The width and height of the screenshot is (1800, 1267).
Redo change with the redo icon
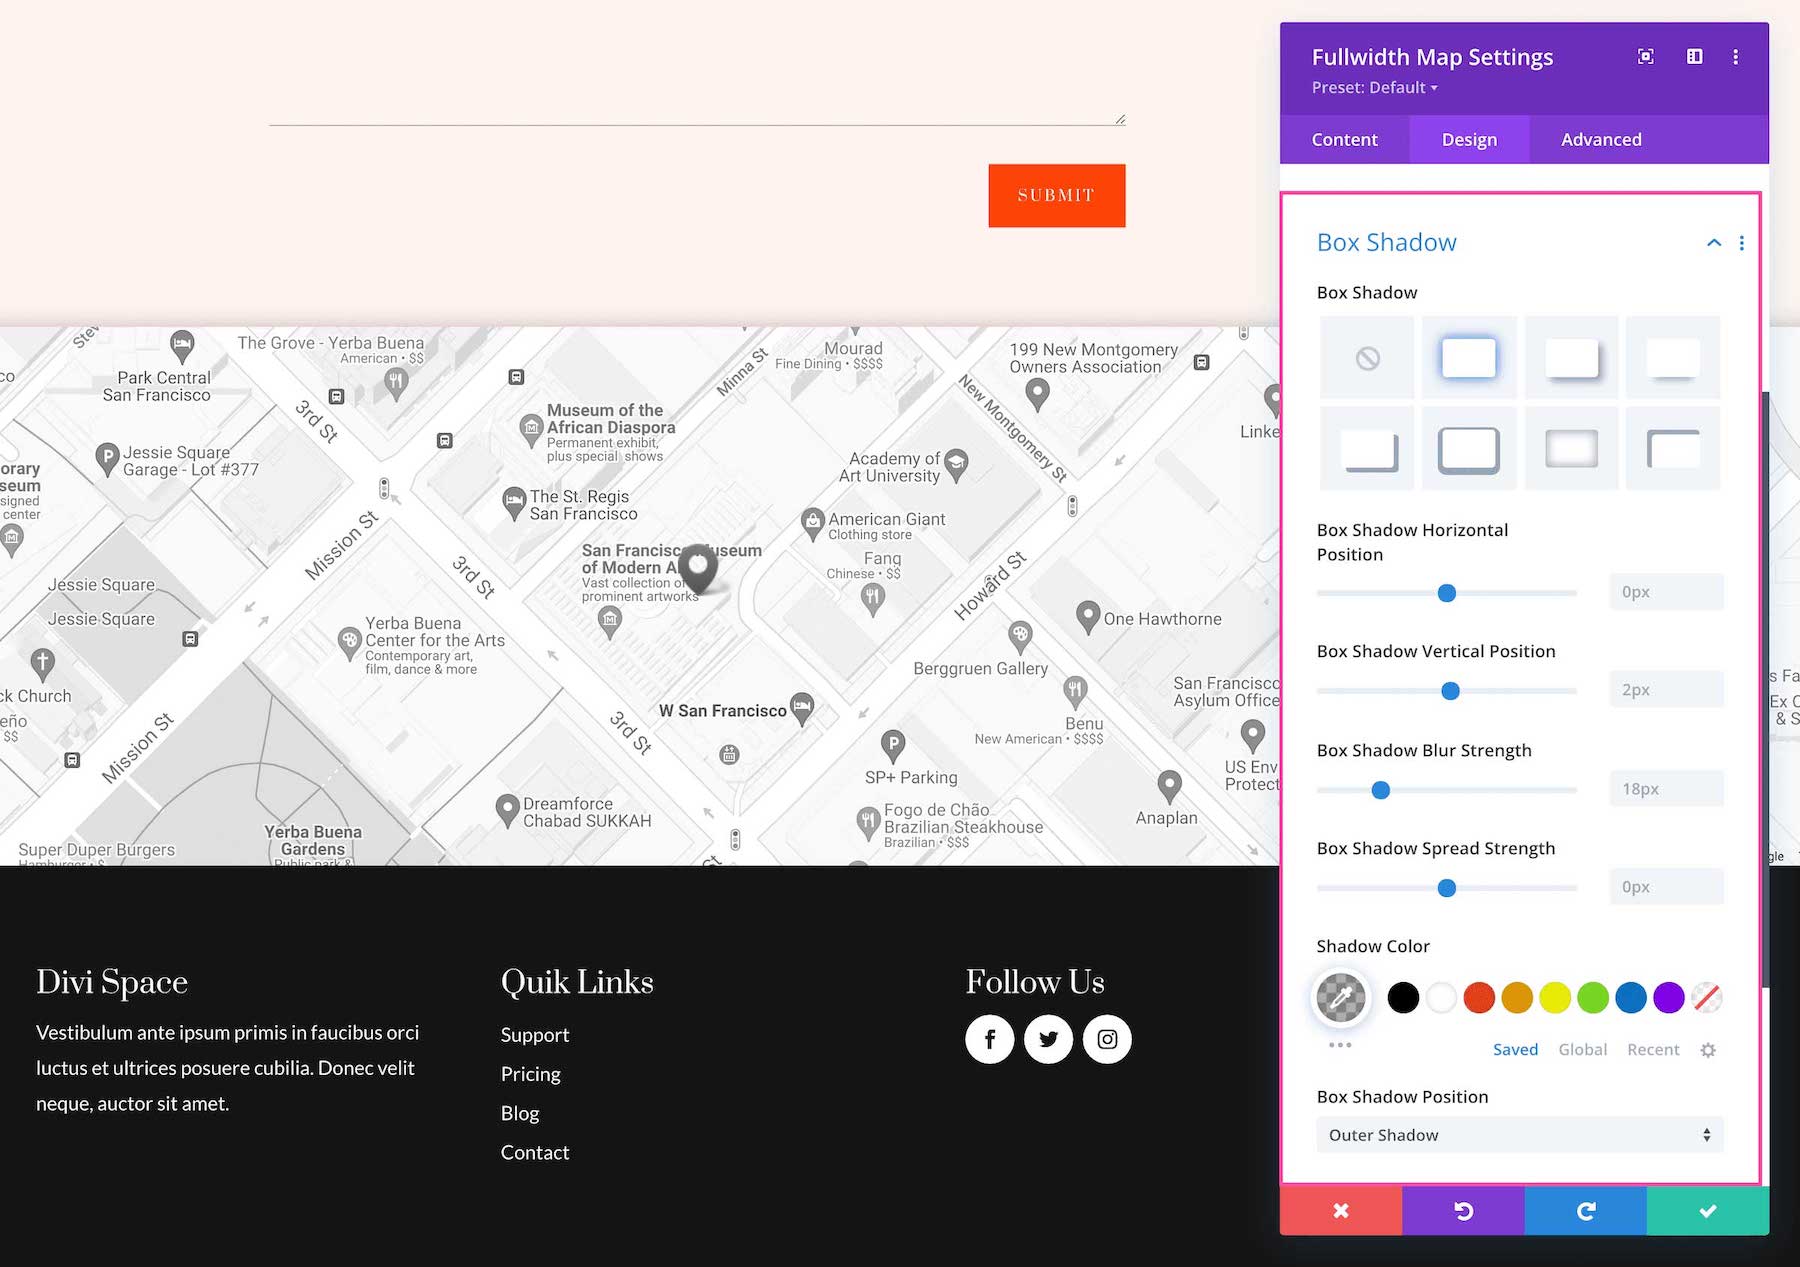(1583, 1210)
